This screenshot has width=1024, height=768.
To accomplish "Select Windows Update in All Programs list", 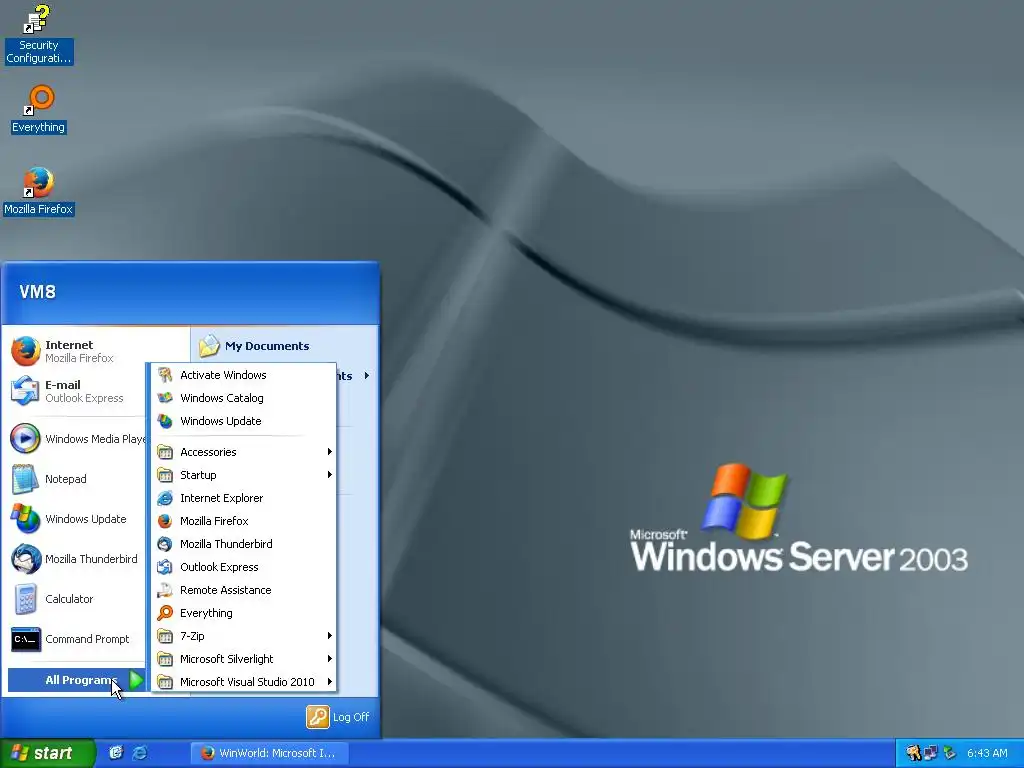I will (x=244, y=421).
